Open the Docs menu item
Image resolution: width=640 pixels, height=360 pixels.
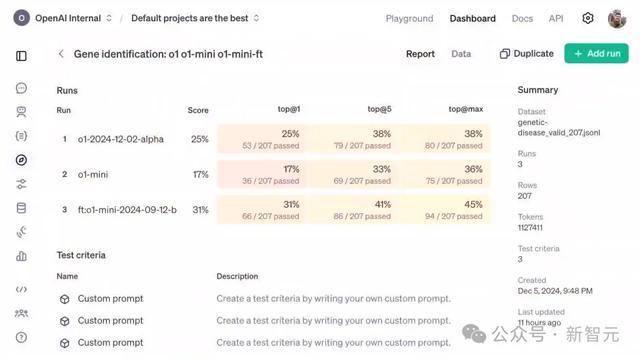[522, 18]
